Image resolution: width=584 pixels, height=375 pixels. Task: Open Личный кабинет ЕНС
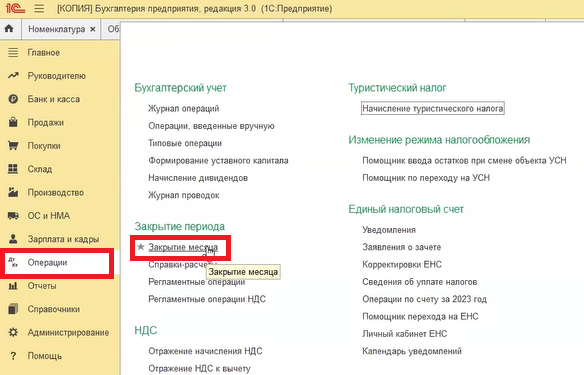[404, 334]
